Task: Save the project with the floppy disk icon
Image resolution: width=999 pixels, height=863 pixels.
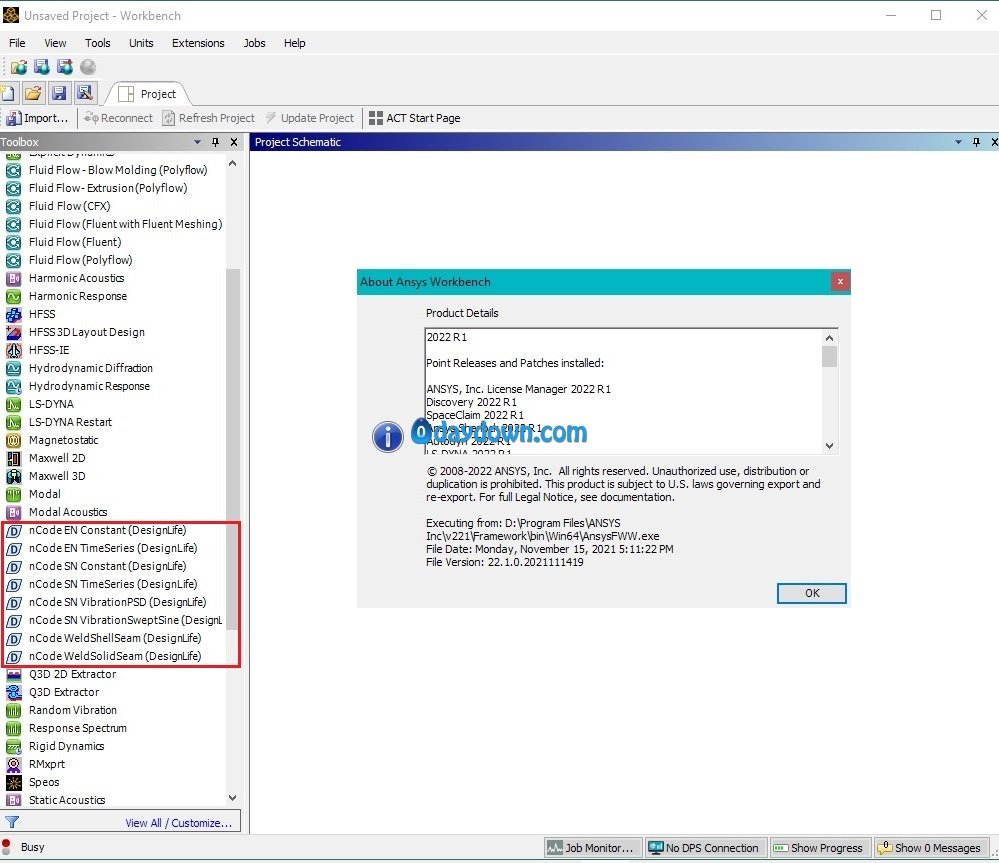Action: tap(59, 94)
